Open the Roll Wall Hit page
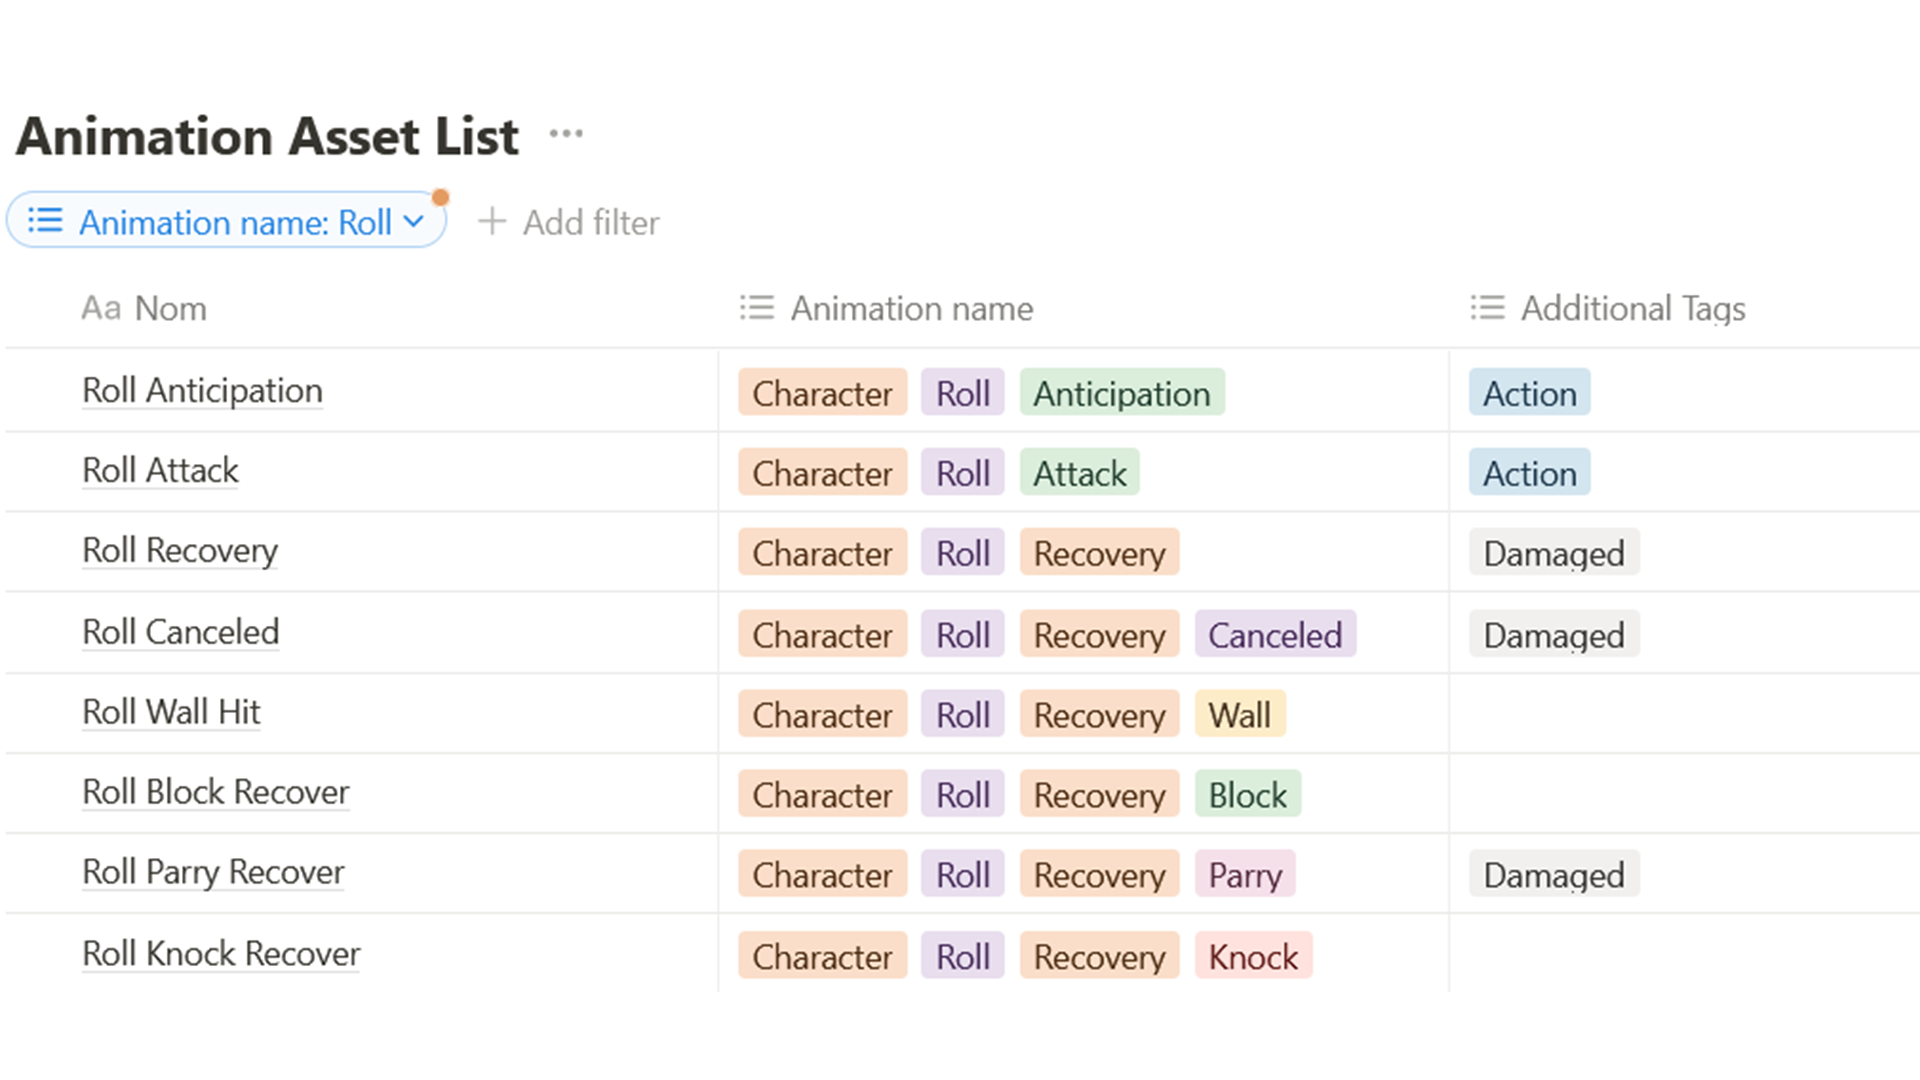This screenshot has width=1920, height=1080. tap(171, 712)
